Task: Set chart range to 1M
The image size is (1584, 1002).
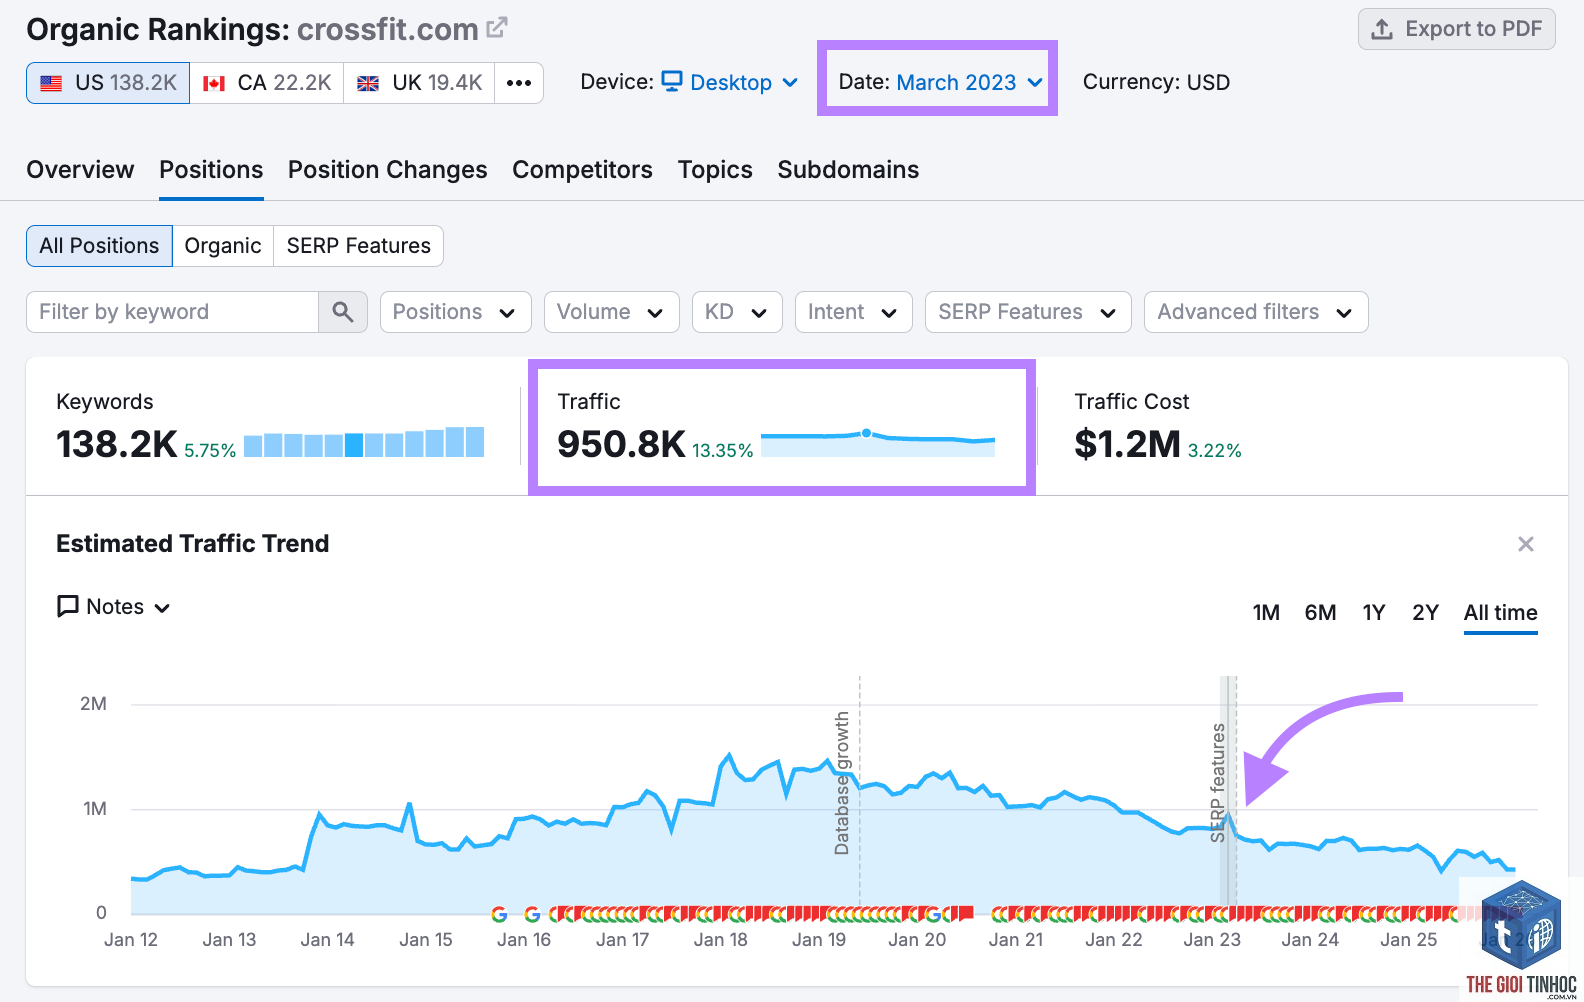Action: [1266, 613]
